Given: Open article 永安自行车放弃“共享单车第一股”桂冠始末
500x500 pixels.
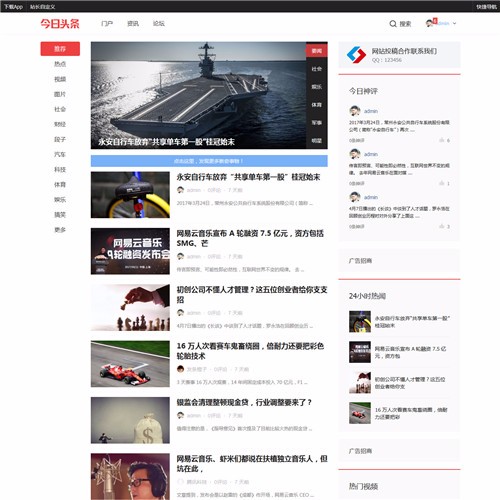Looking at the screenshot, I should coord(248,177).
